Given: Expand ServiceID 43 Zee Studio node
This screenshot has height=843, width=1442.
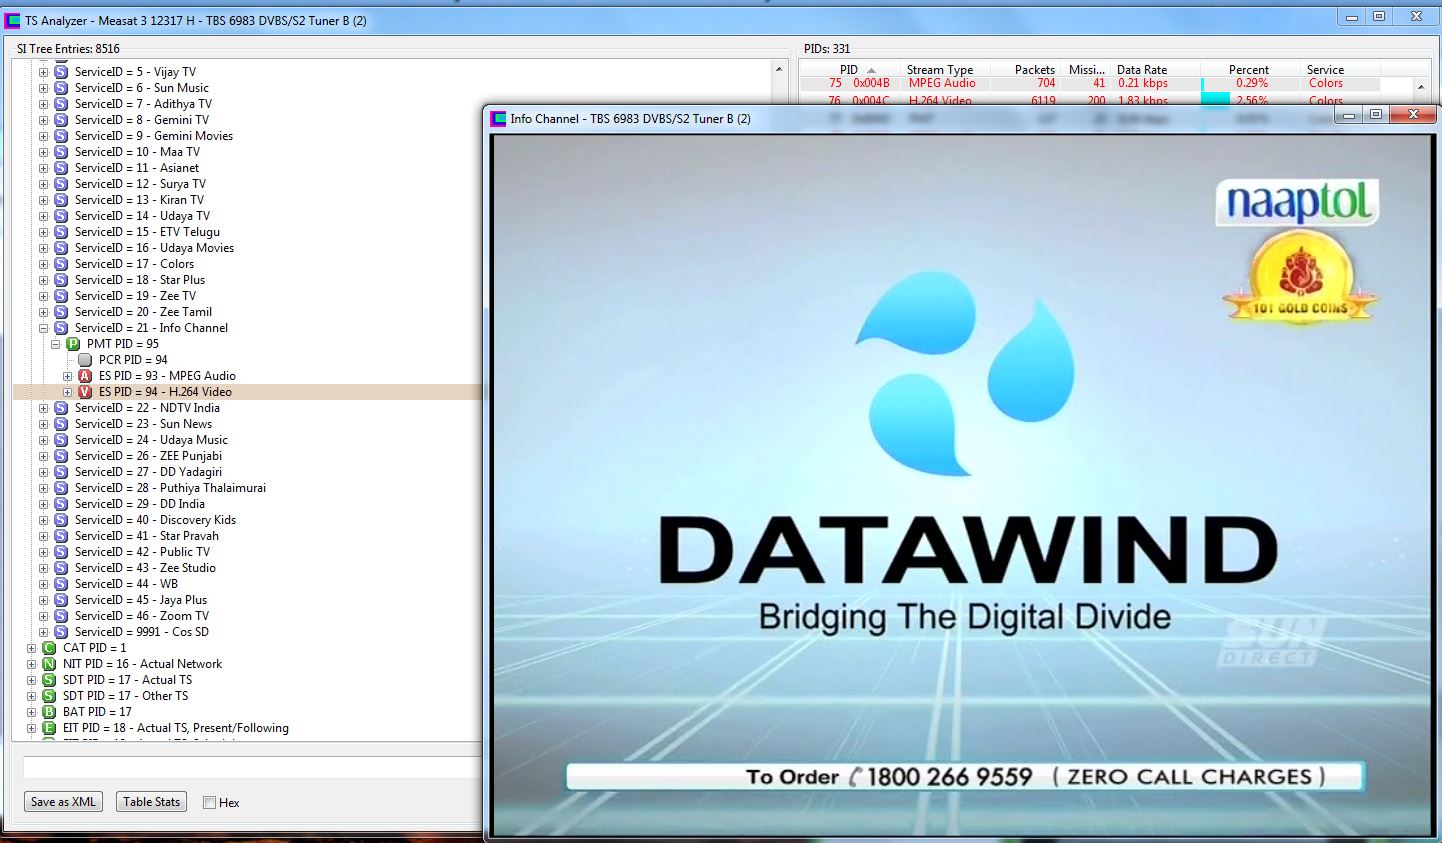Looking at the screenshot, I should click(x=43, y=568).
